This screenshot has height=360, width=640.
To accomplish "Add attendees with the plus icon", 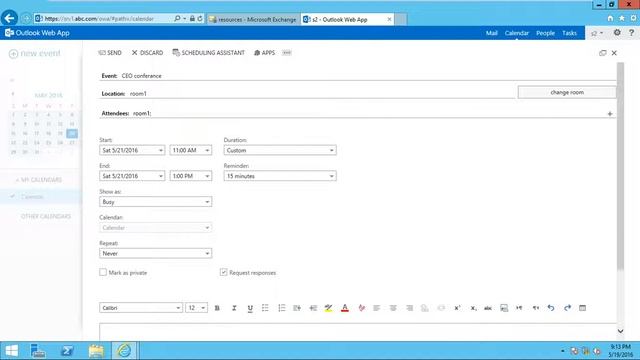I will [x=610, y=113].
